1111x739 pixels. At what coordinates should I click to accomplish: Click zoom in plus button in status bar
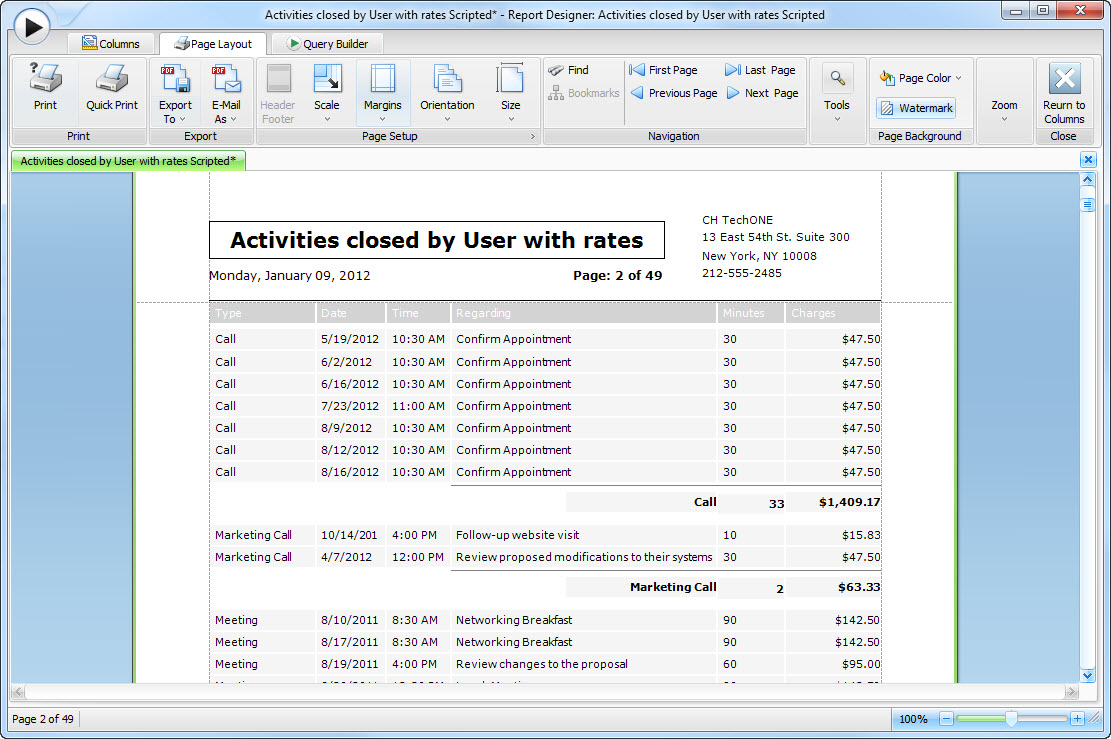(1077, 718)
